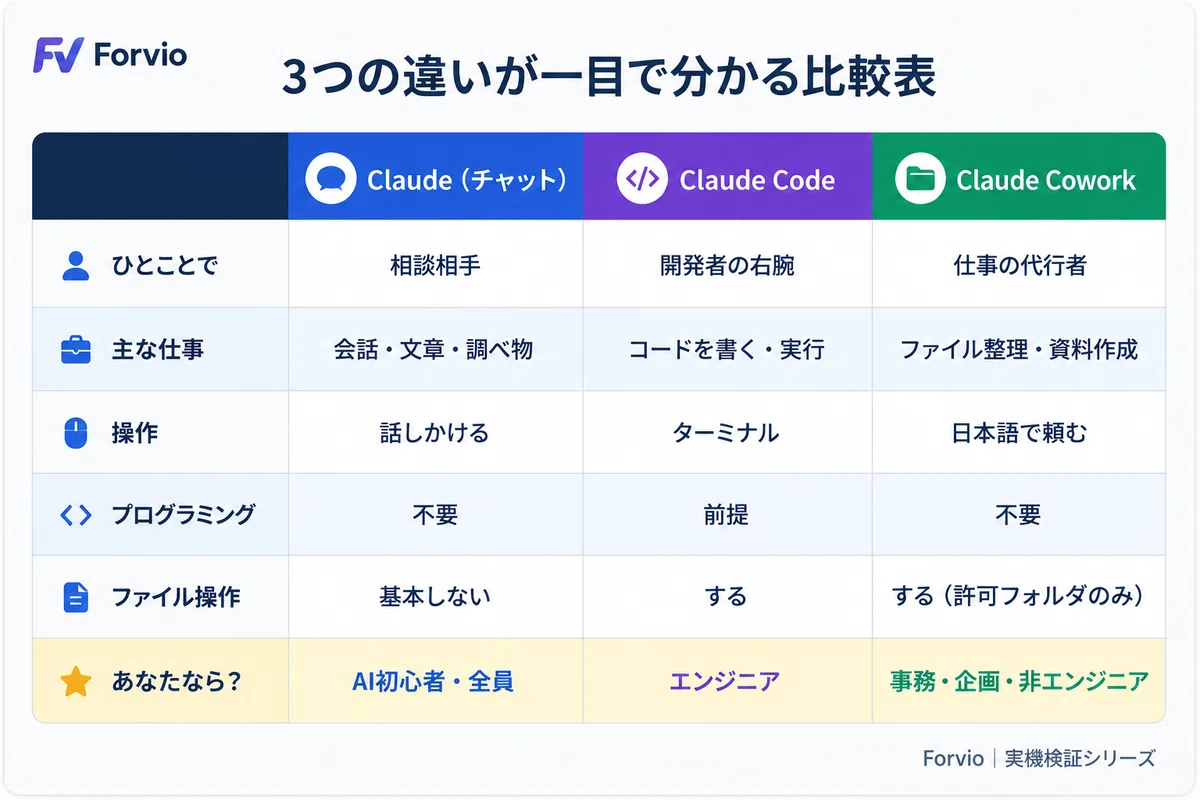Select the briefcase icon next to 主な仕事
Image resolution: width=1200 pixels, height=800 pixels.
tap(76, 349)
